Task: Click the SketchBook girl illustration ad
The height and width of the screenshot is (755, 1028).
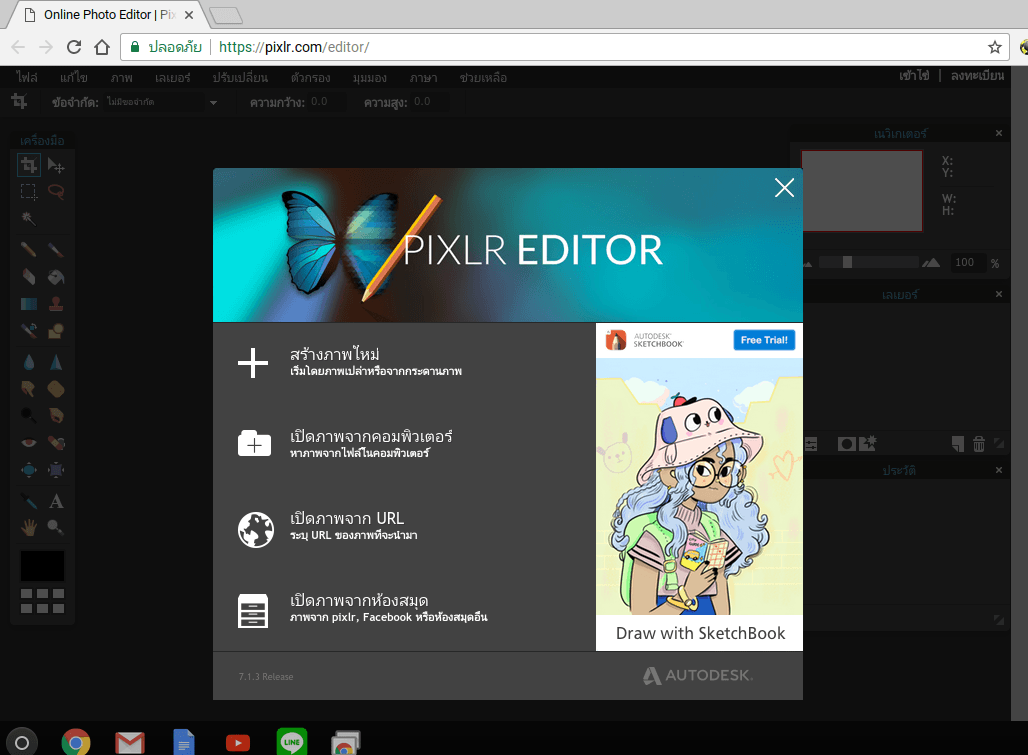Action: click(699, 486)
